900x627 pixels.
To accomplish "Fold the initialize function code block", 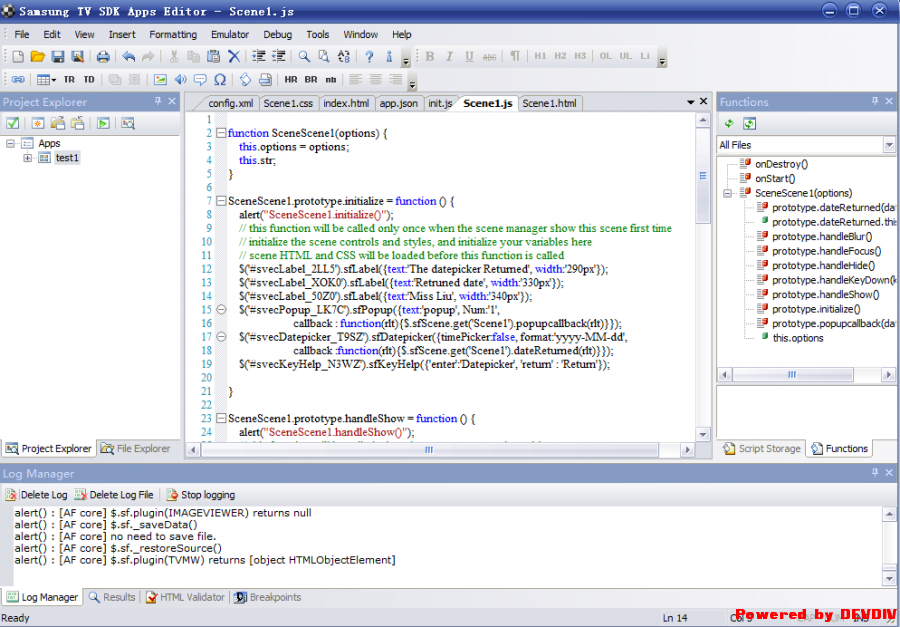I will pyautogui.click(x=220, y=201).
